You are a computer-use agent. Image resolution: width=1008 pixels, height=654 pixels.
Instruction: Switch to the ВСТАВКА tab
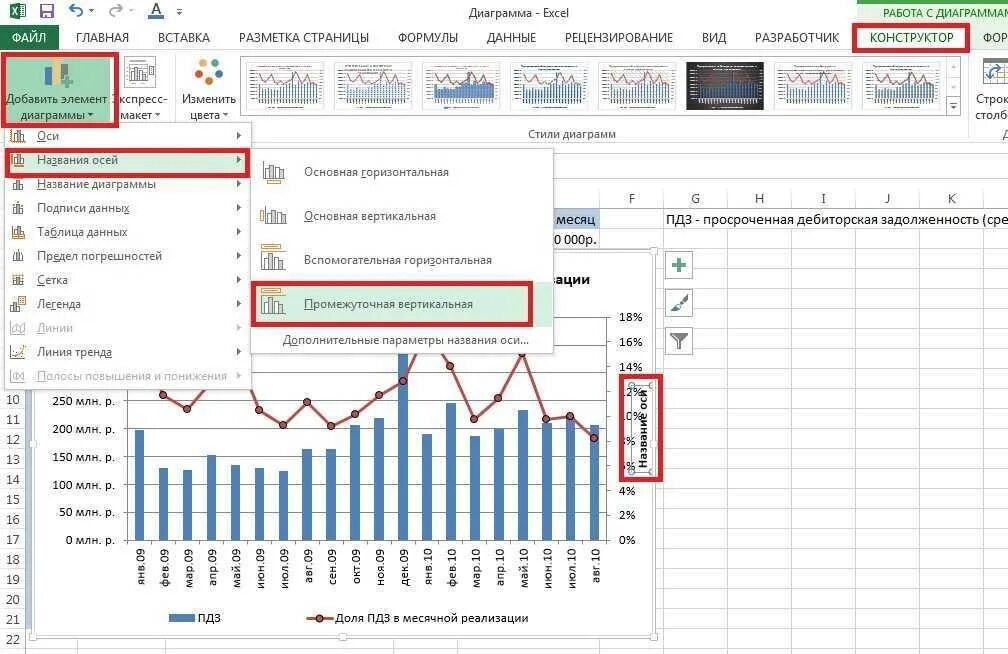[x=184, y=37]
